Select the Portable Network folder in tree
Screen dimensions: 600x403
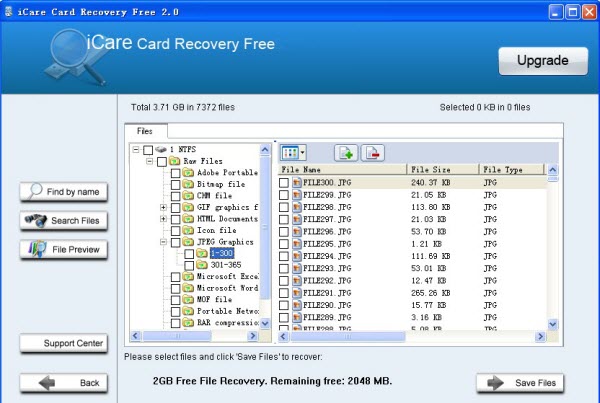[228, 311]
